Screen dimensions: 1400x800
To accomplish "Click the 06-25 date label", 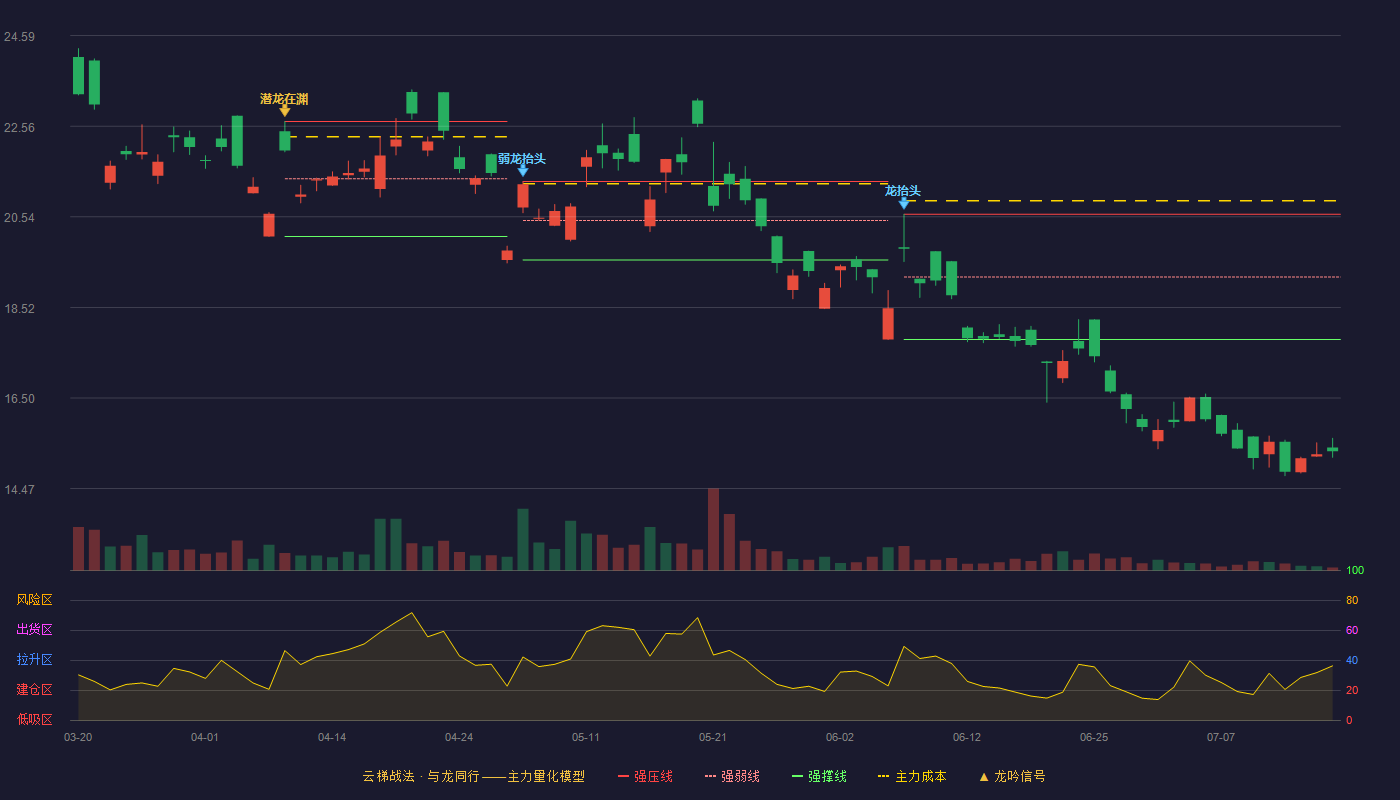I will (1094, 737).
